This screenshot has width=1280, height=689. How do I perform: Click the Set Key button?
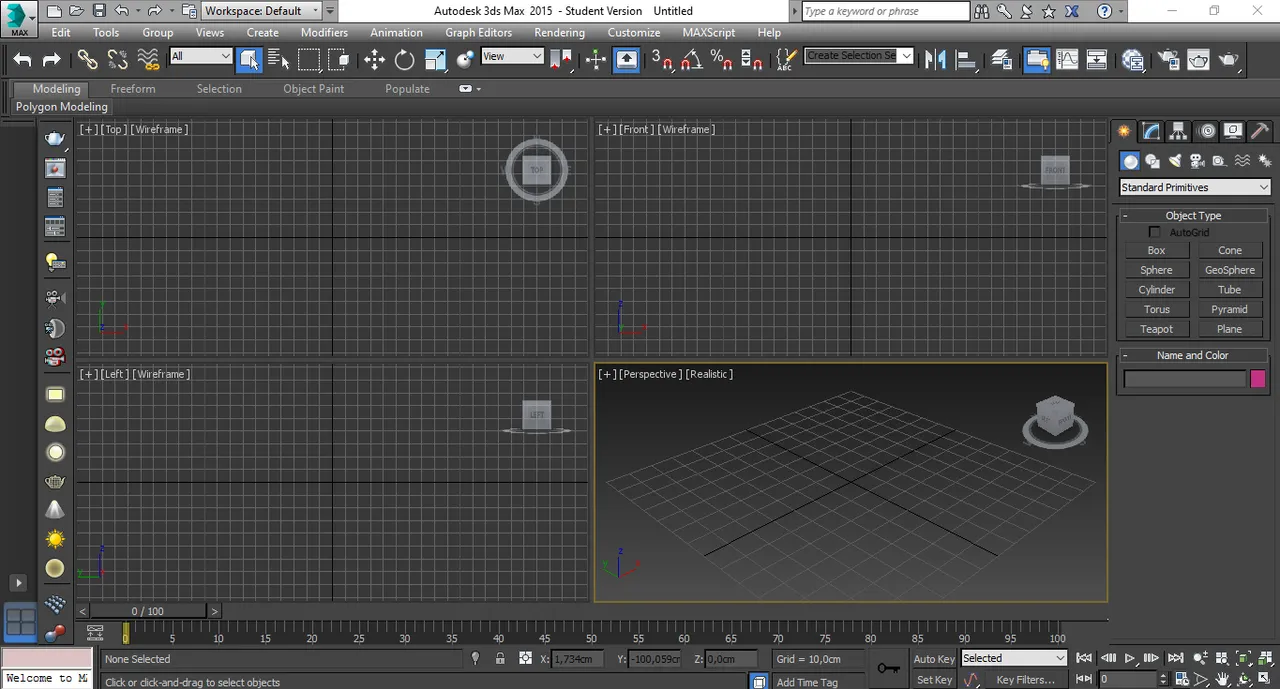pos(934,680)
